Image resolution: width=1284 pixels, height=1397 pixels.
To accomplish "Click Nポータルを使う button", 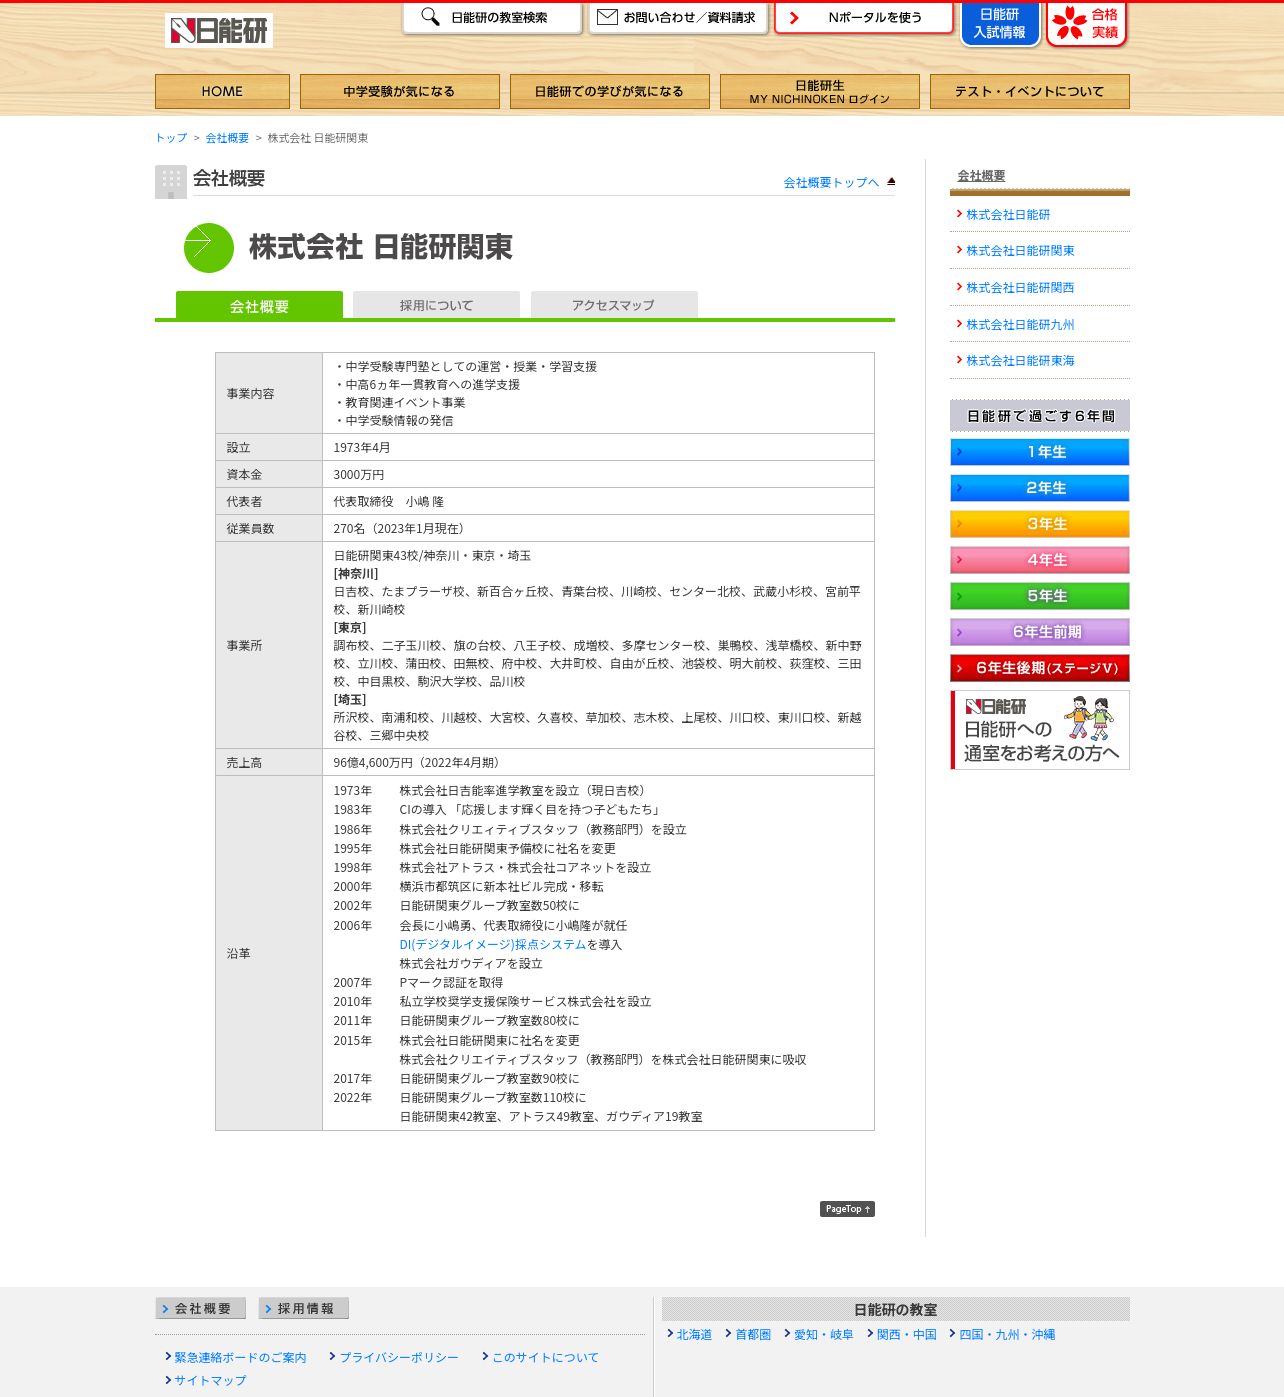I will [864, 18].
